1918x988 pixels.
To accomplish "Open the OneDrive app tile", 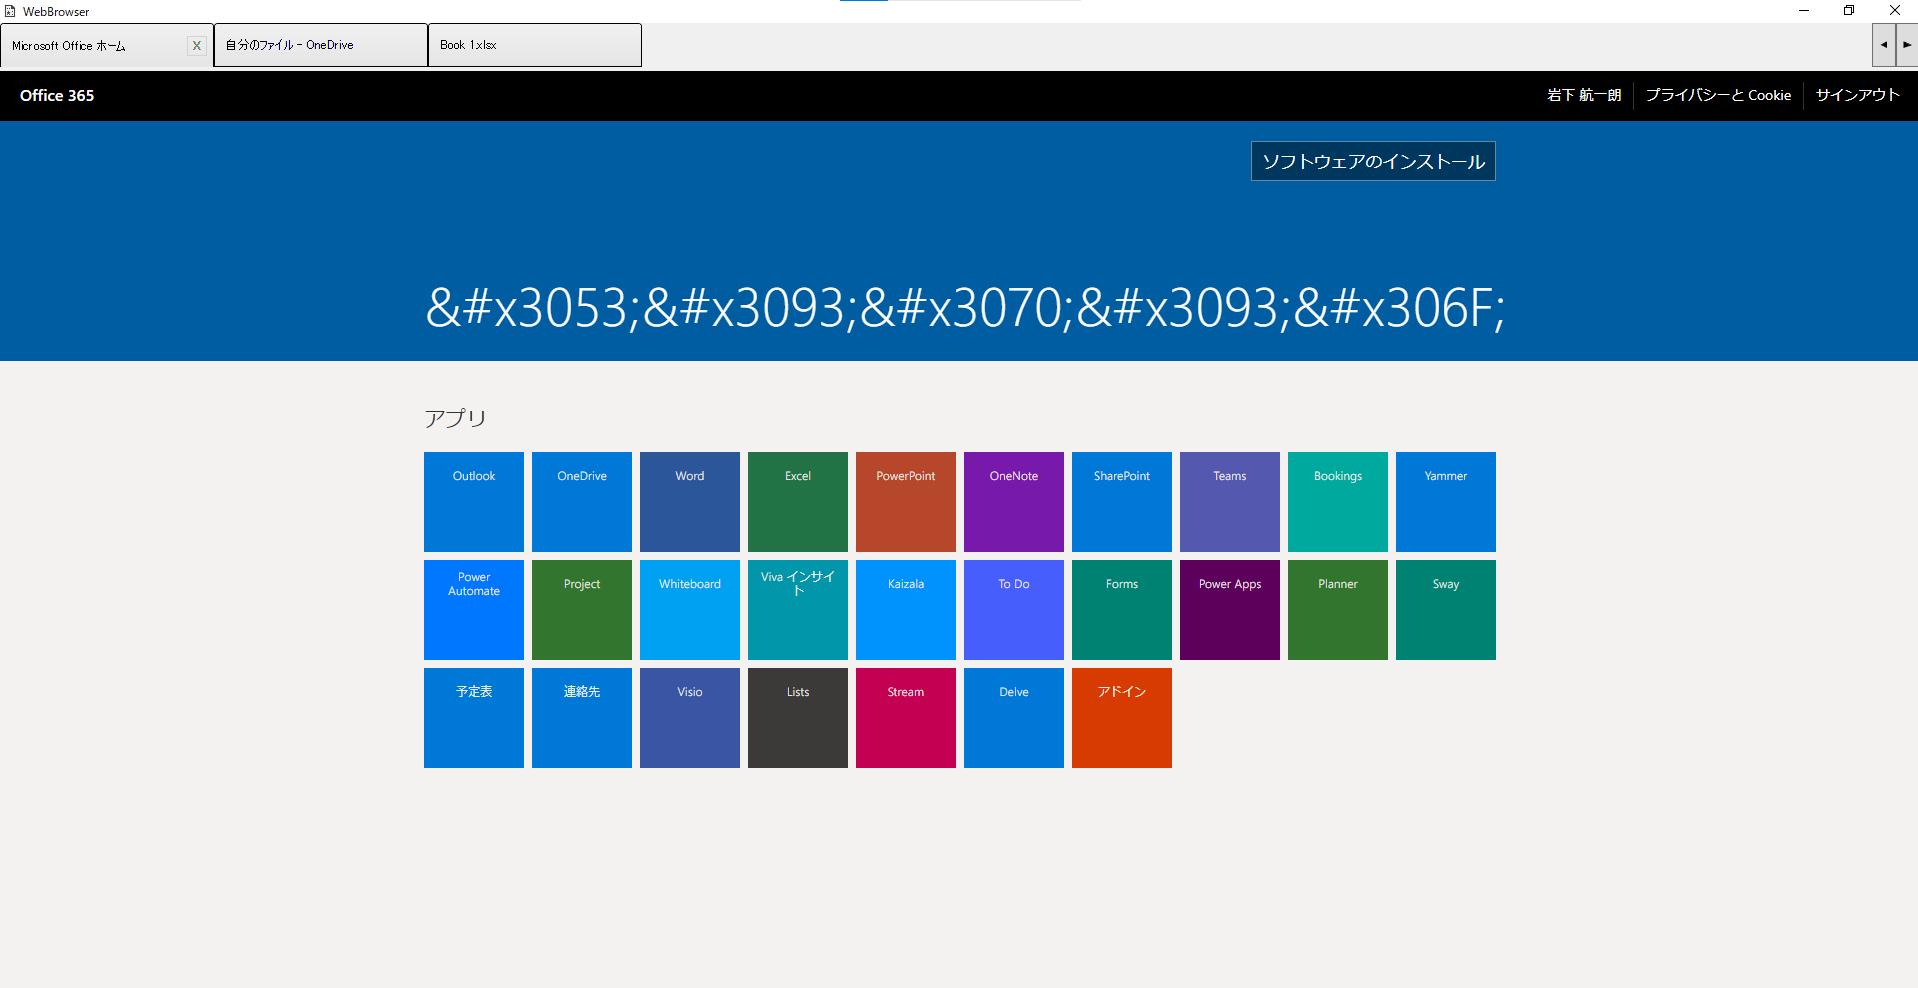I will [x=582, y=502].
